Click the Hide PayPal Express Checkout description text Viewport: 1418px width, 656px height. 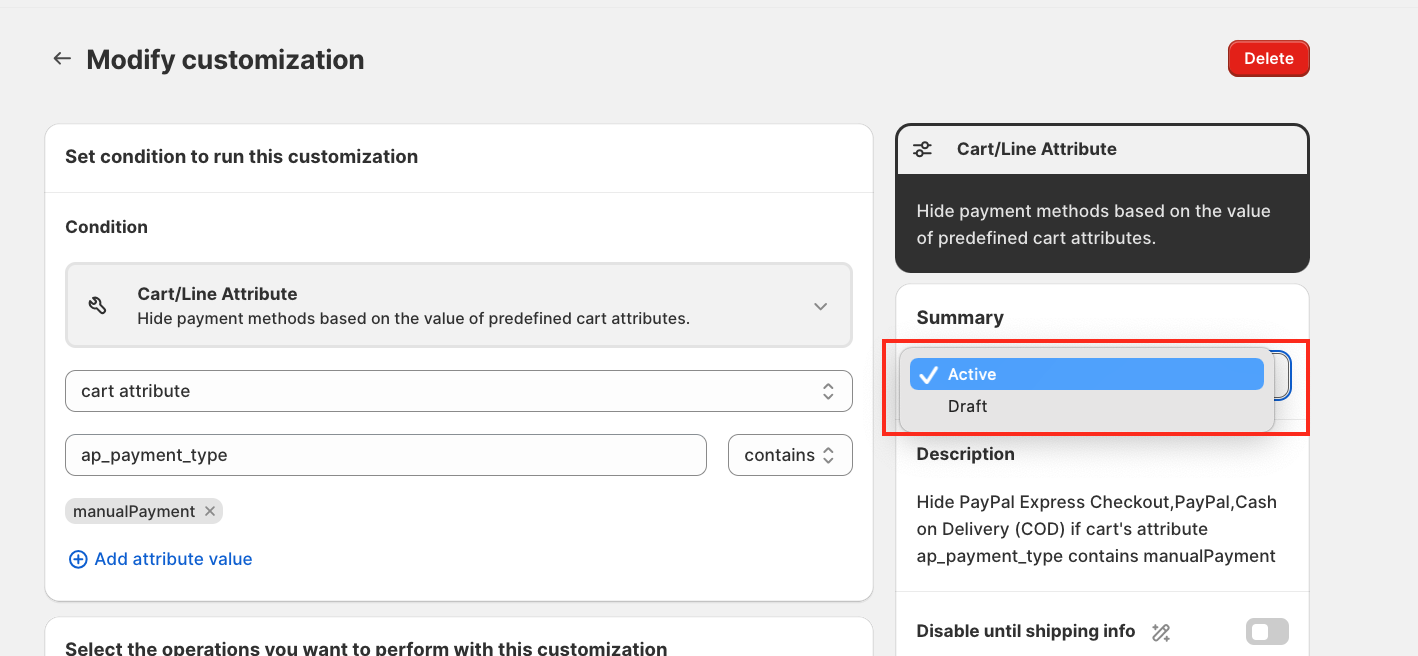[x=1096, y=529]
